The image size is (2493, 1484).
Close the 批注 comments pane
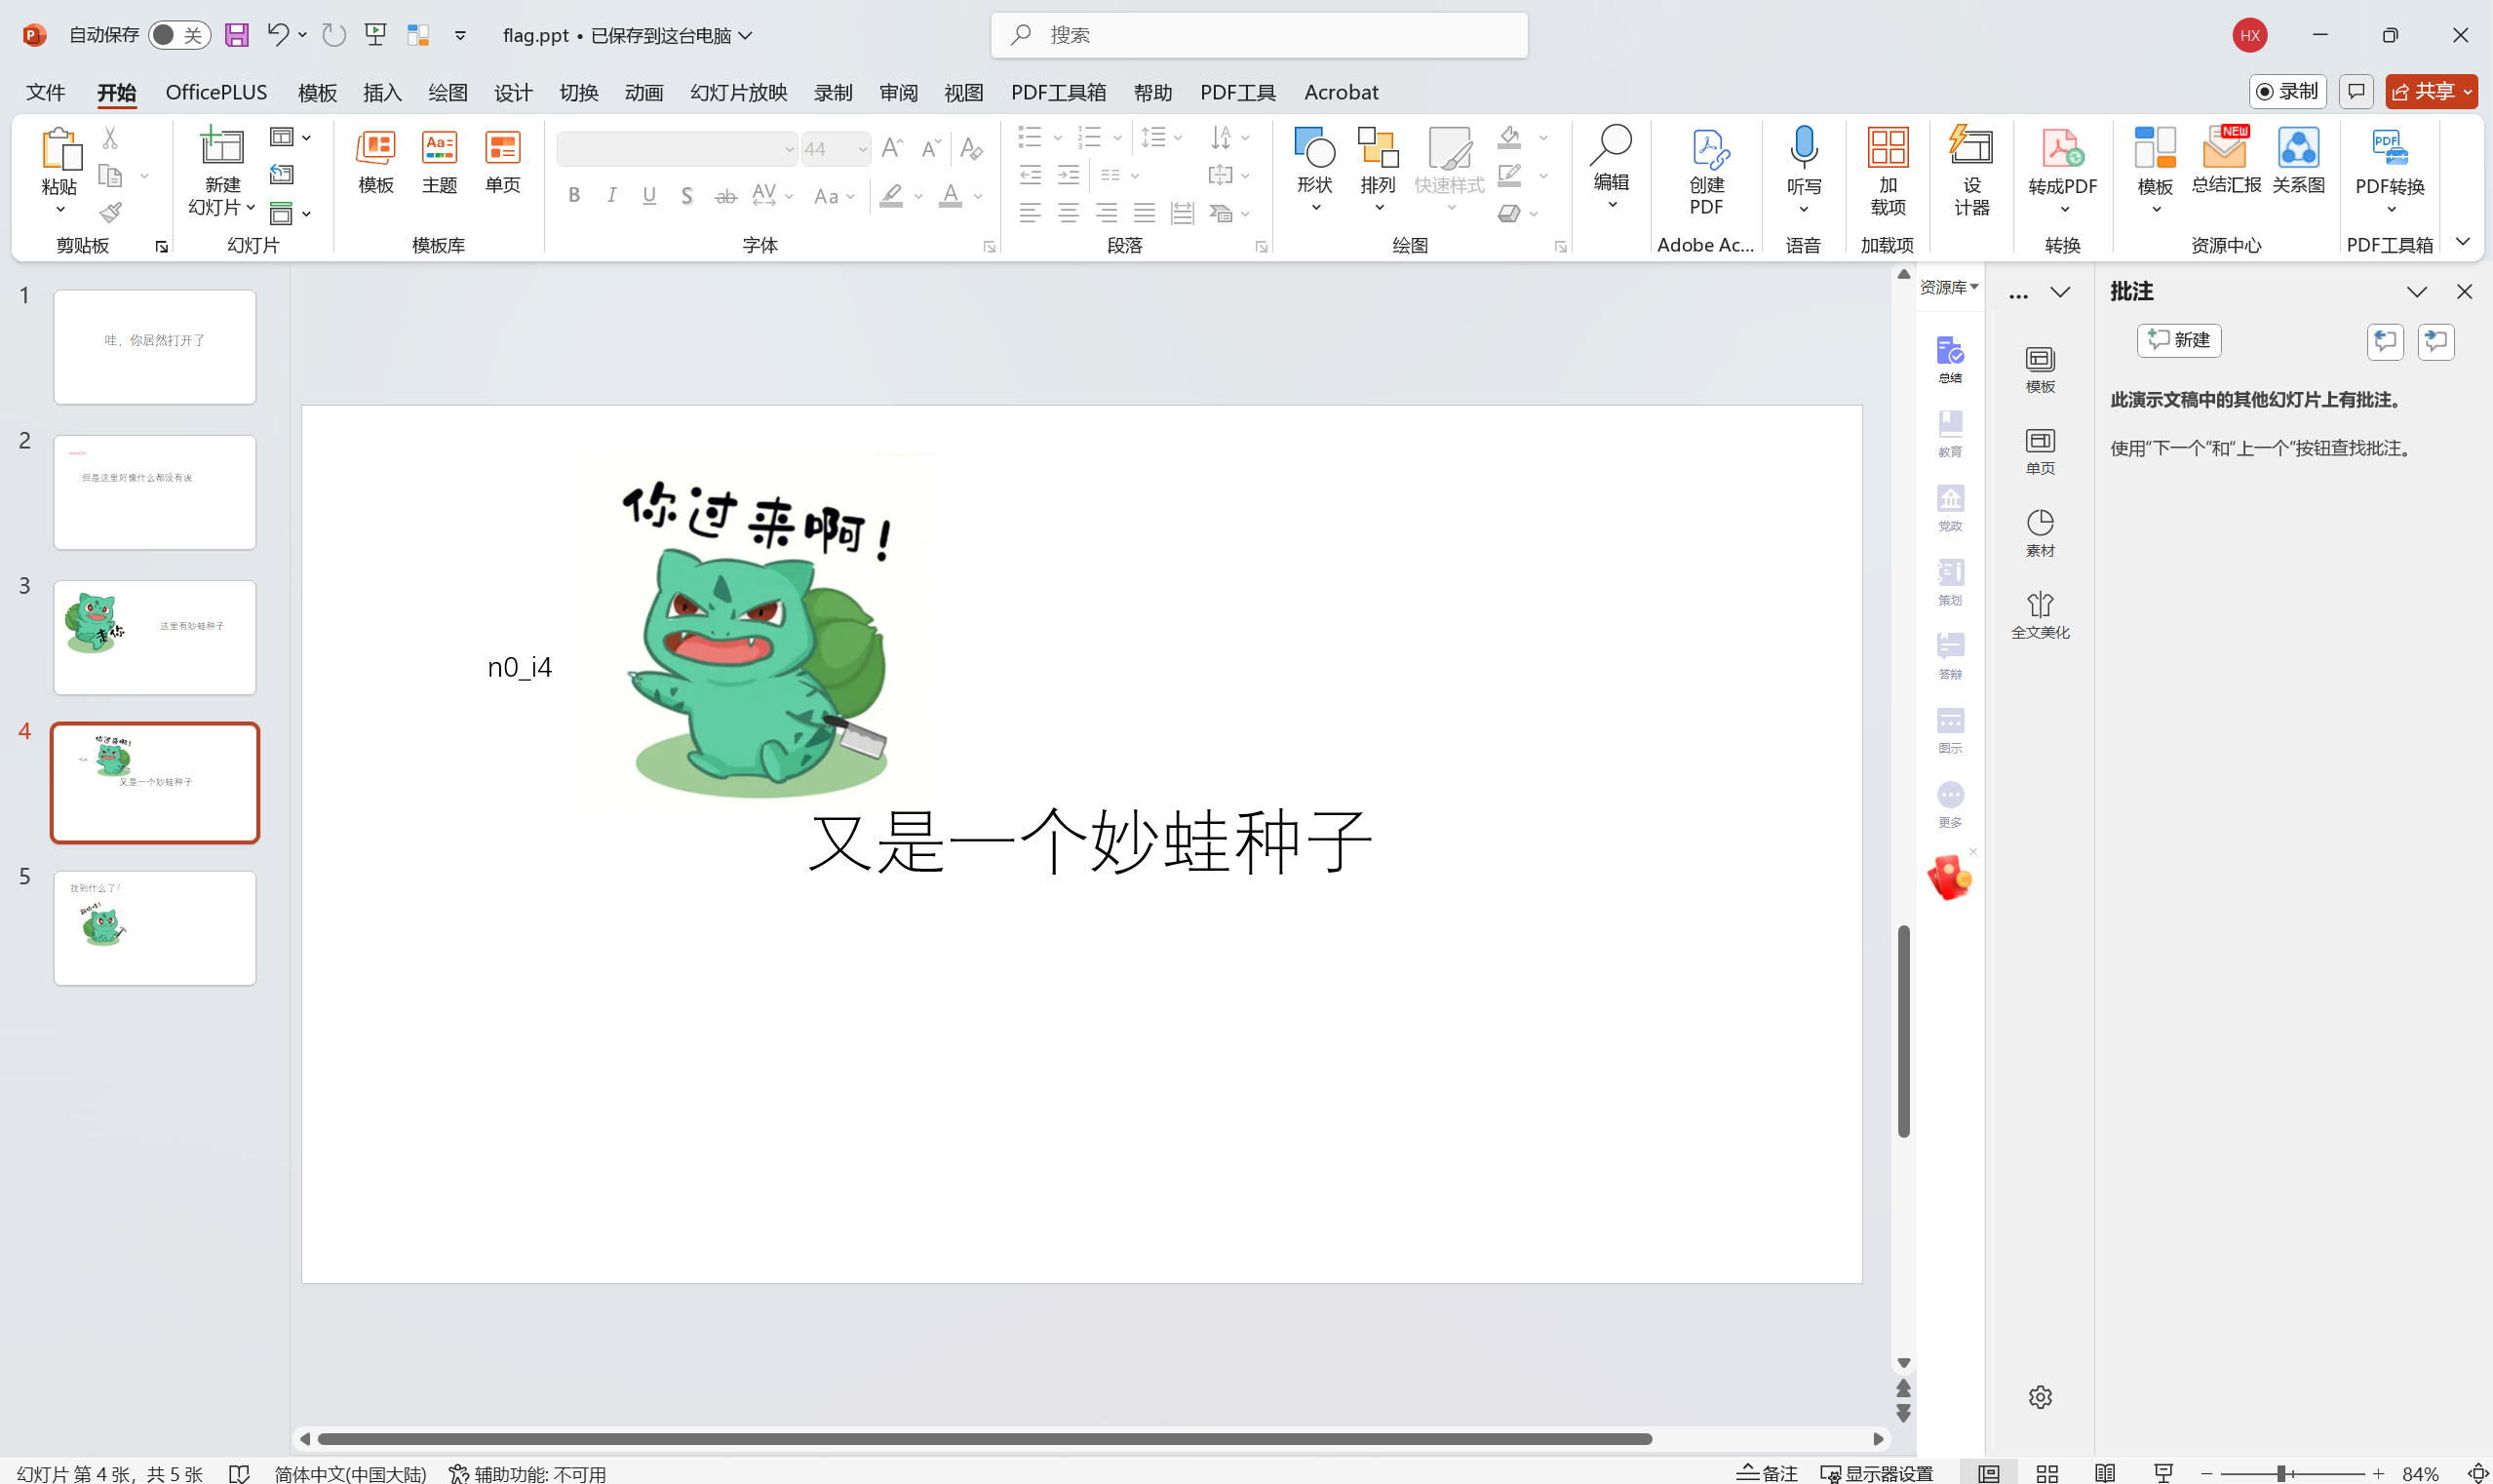click(x=2464, y=292)
